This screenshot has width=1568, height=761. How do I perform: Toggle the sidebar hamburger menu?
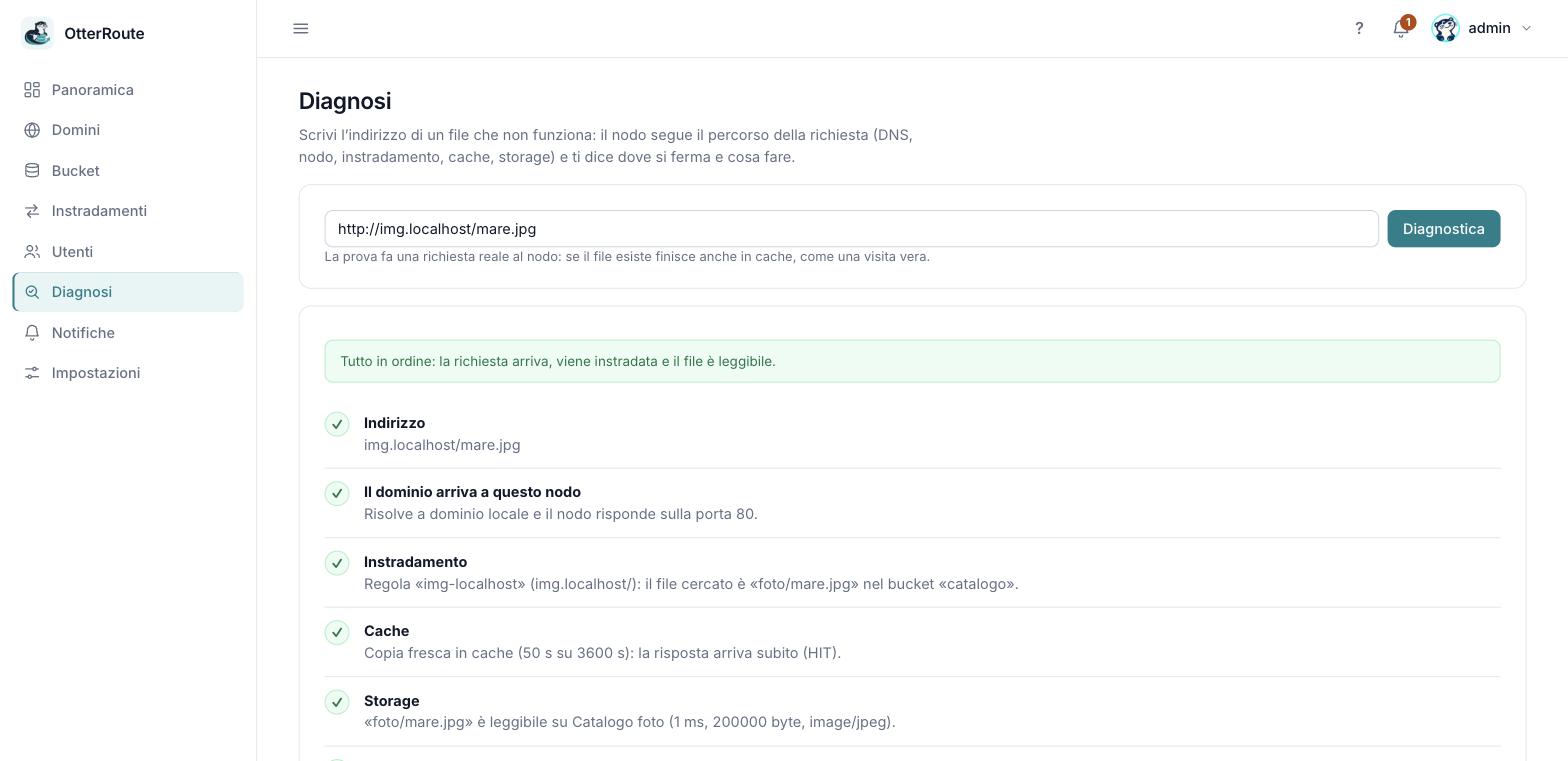point(301,28)
